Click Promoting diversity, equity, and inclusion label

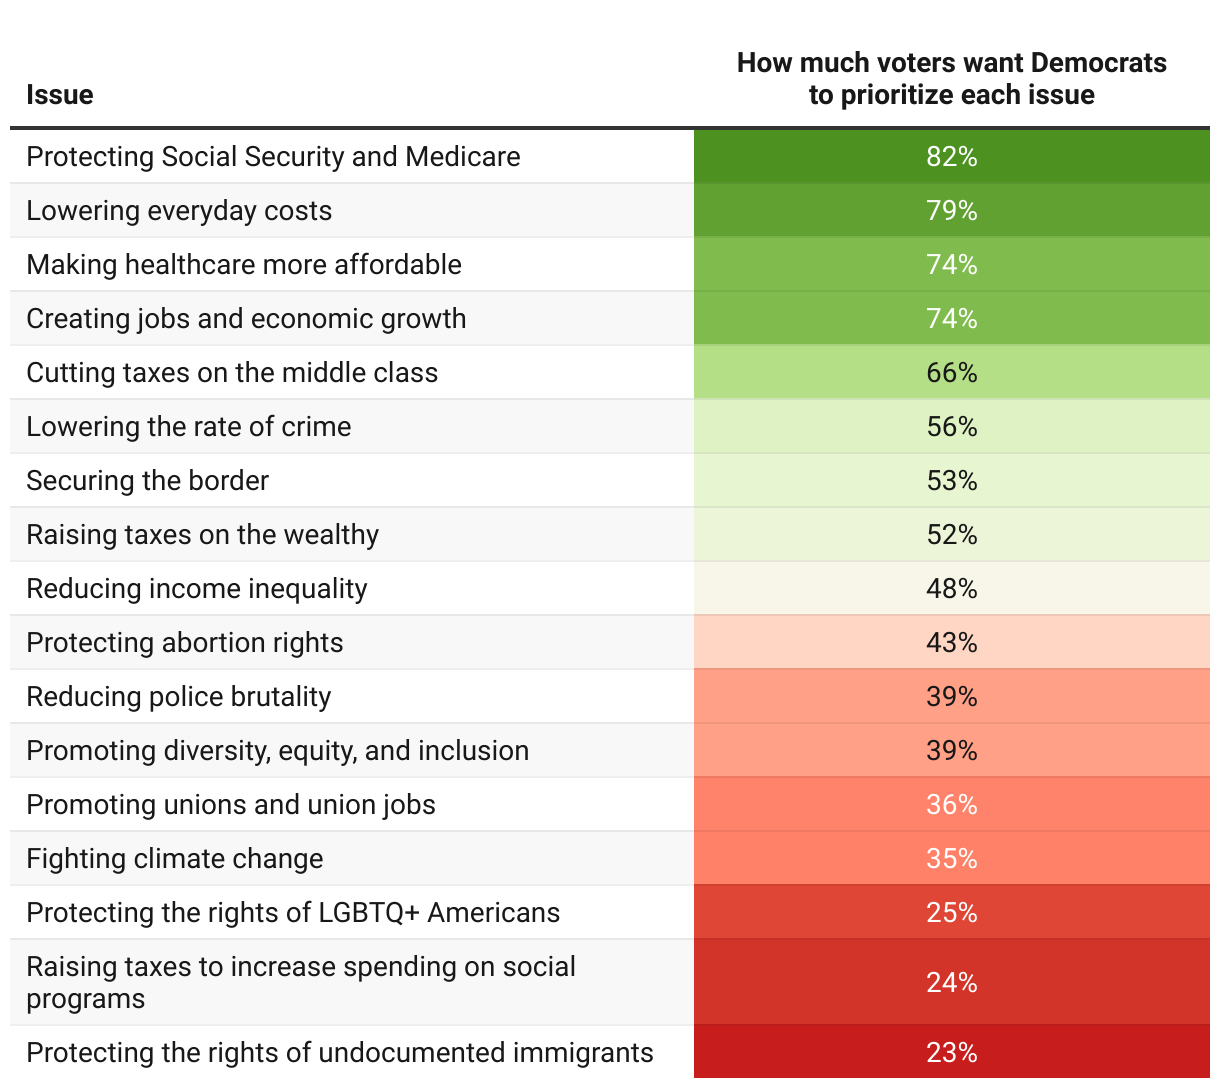(x=278, y=751)
